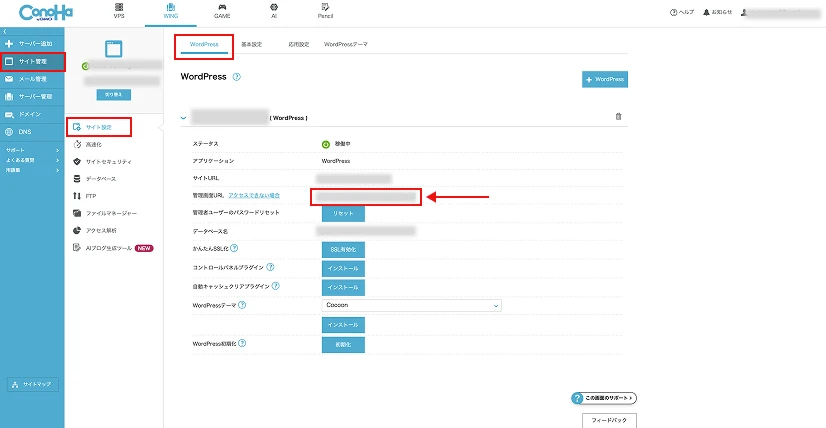Click the フィードバック button

[x=609, y=421]
